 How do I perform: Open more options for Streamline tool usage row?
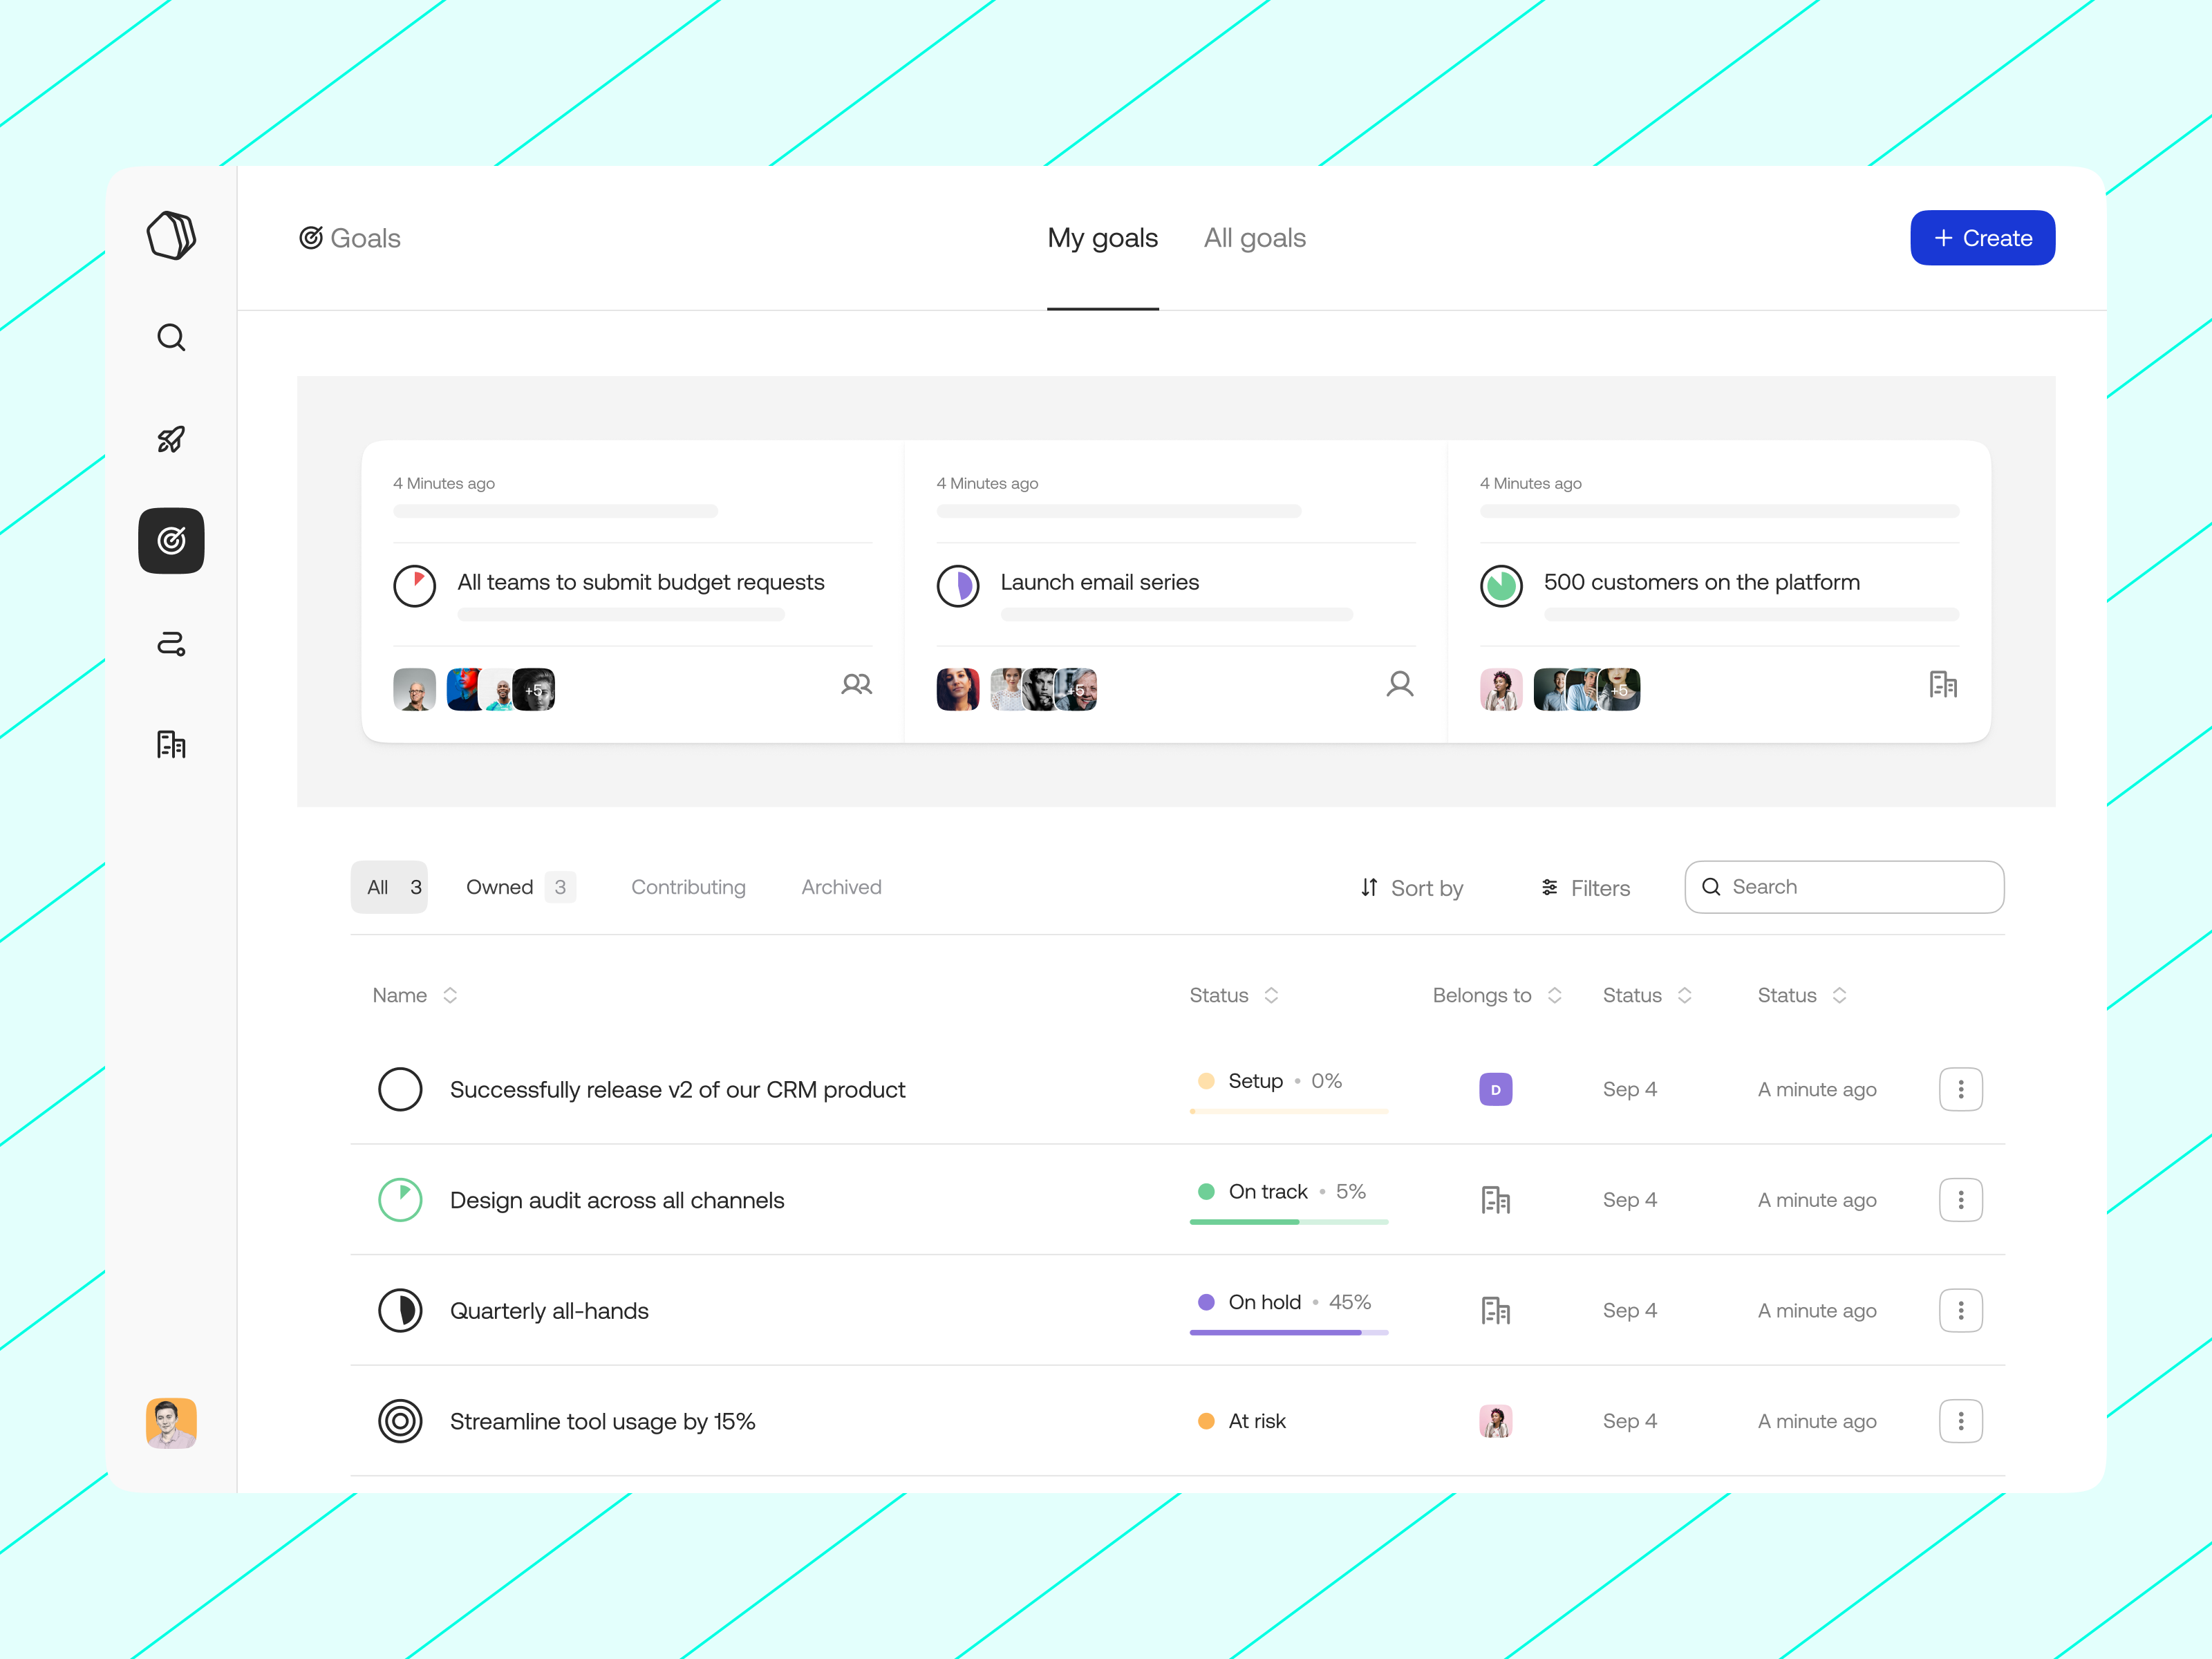(x=1960, y=1421)
